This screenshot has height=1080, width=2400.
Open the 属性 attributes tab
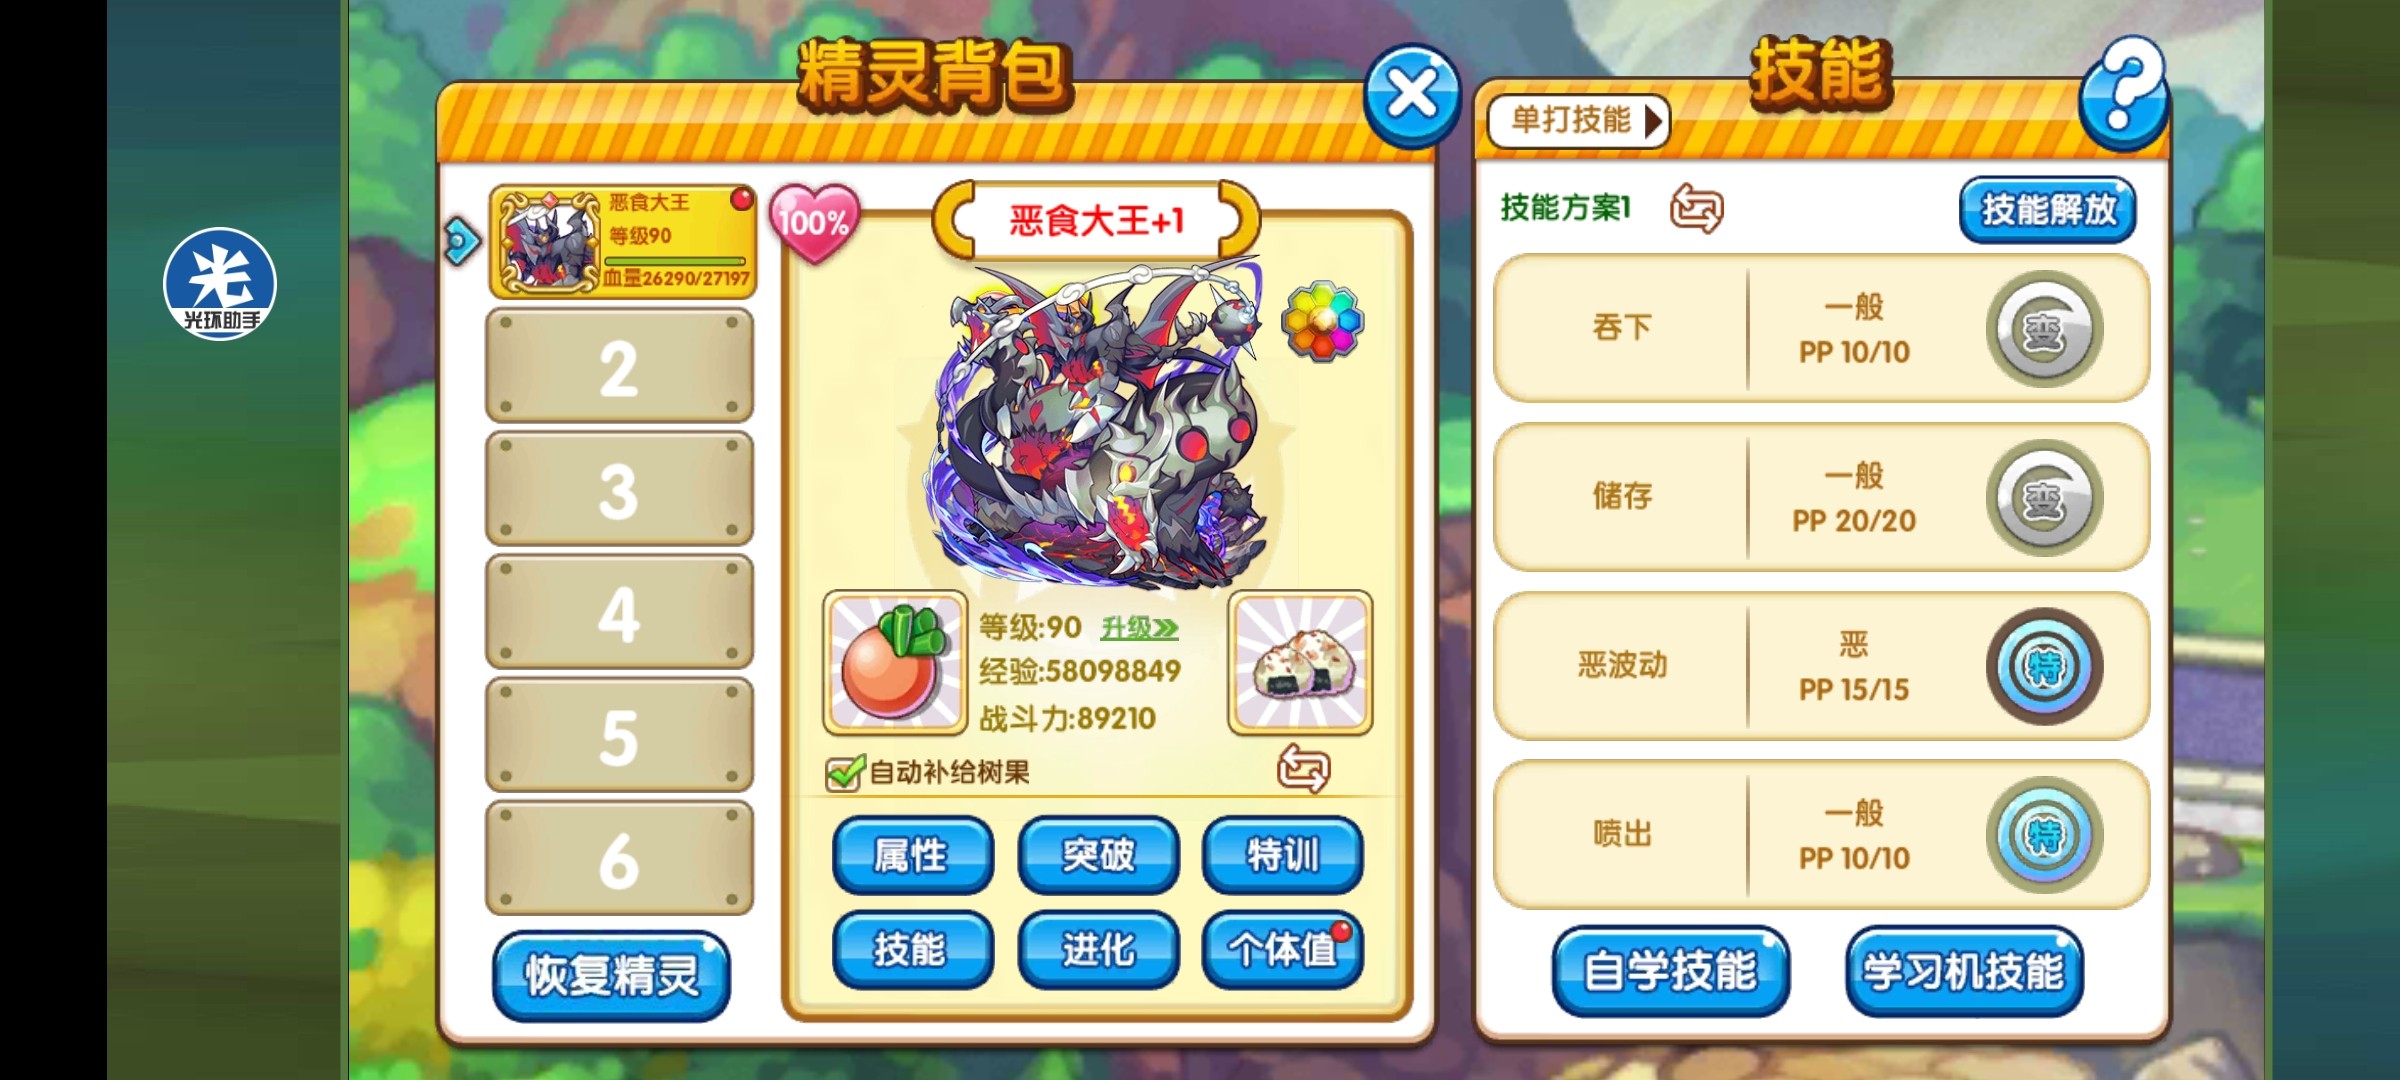912,855
